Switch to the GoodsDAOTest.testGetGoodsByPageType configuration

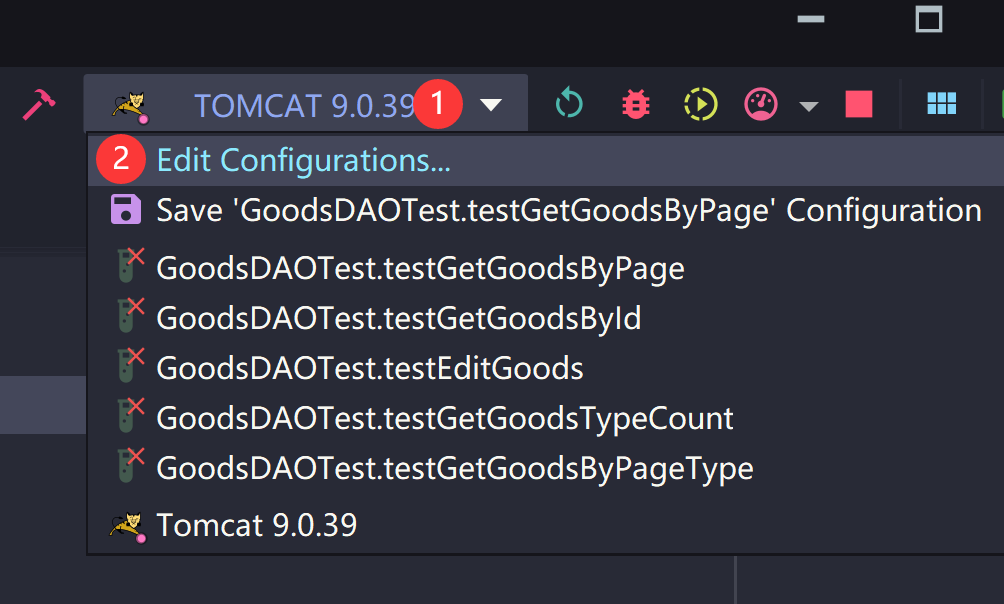pyautogui.click(x=454, y=468)
